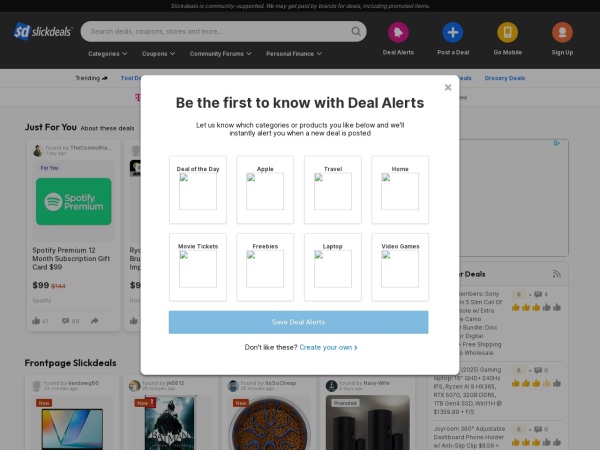
Task: Click the Create your own link
Action: coord(328,347)
